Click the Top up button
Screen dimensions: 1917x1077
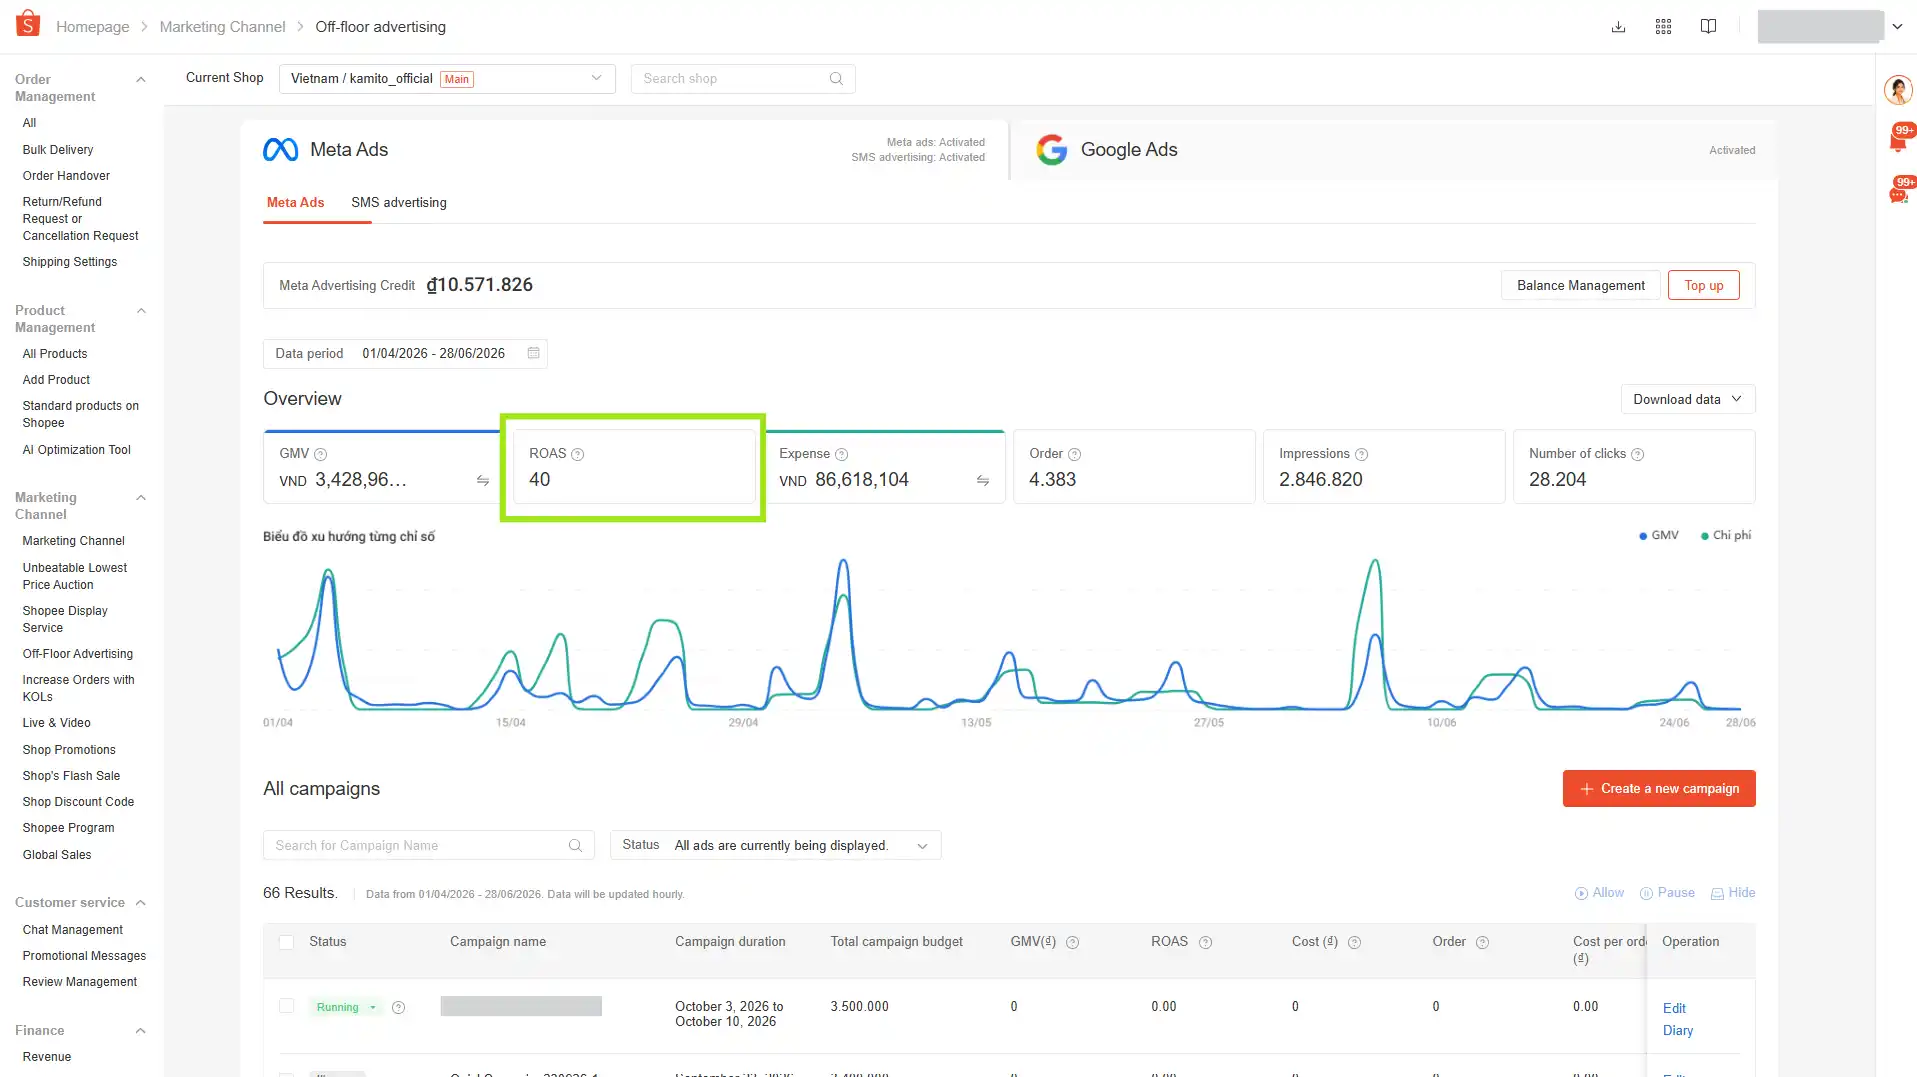(x=1703, y=286)
